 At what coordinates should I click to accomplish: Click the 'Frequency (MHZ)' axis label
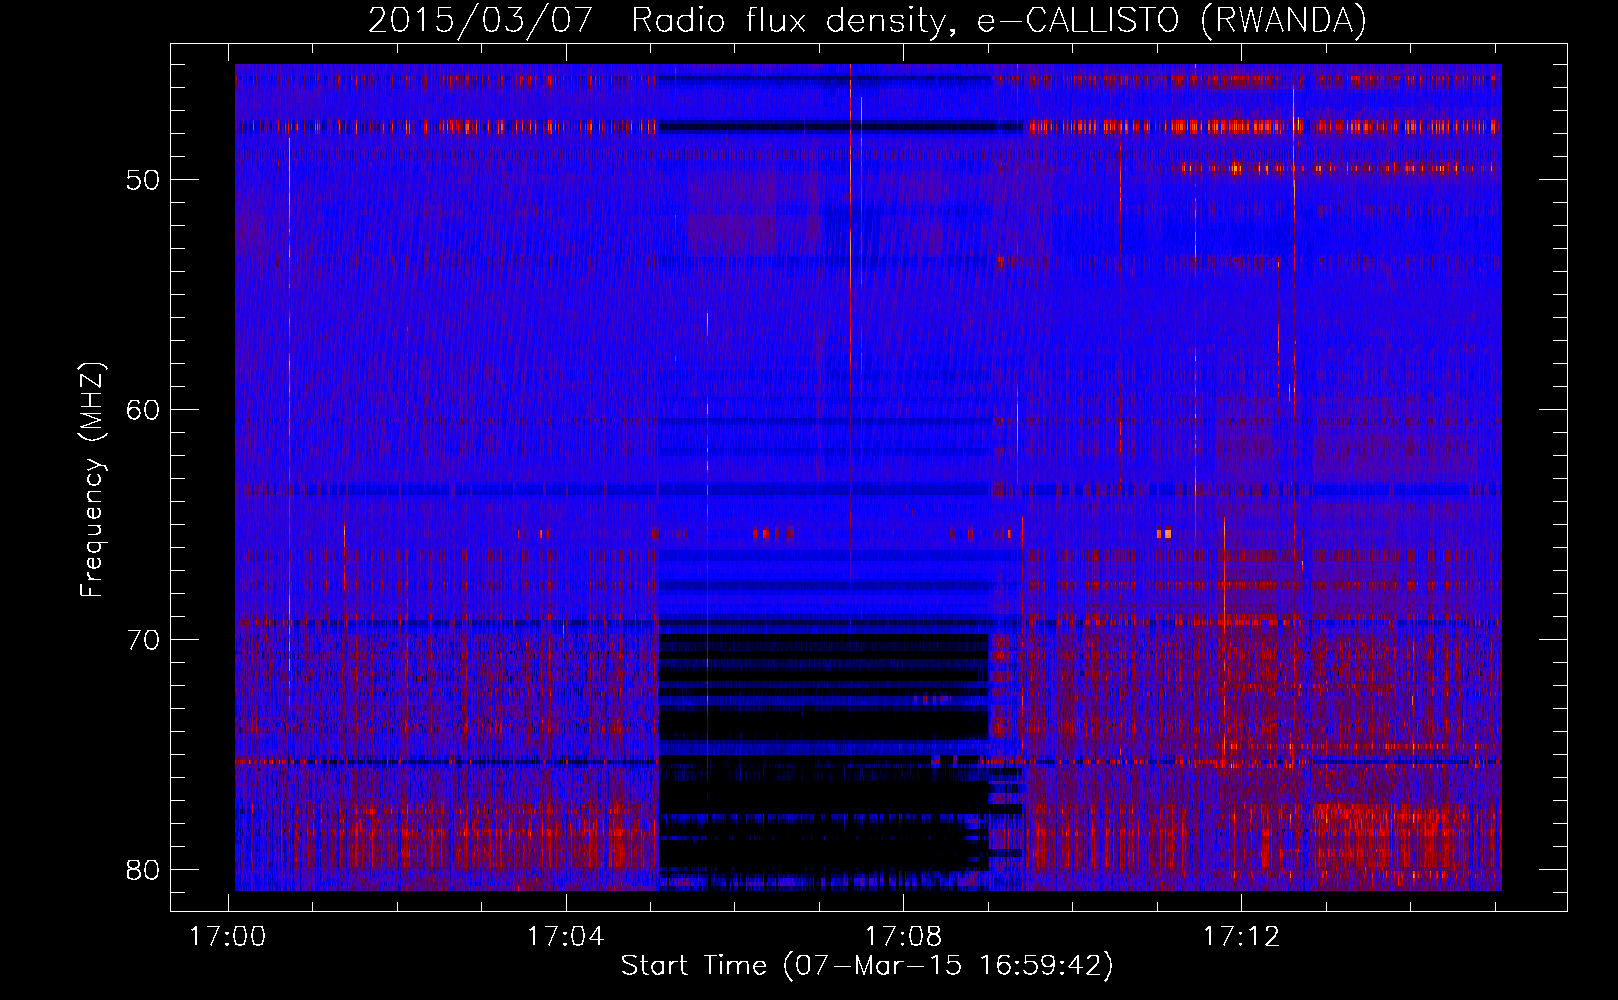coord(92,480)
